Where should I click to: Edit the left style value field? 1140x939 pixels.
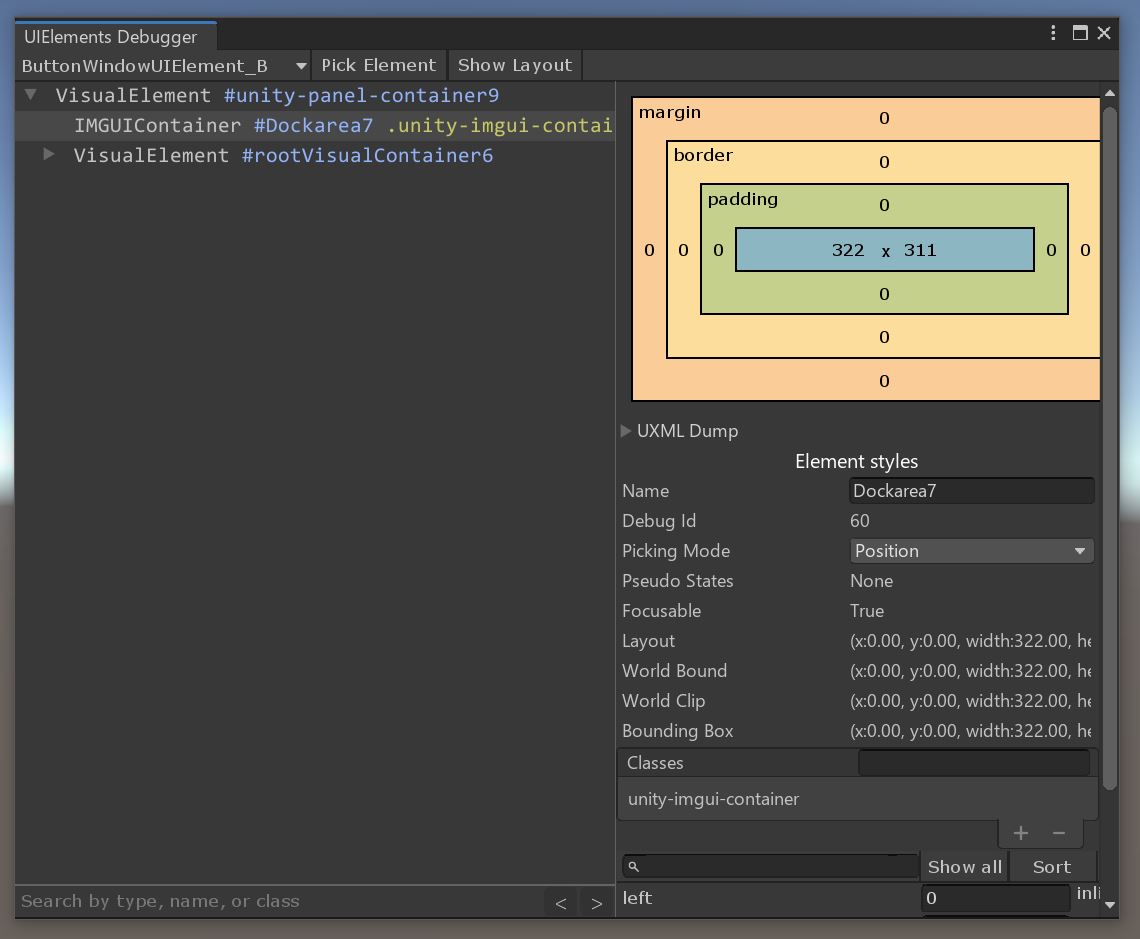995,898
